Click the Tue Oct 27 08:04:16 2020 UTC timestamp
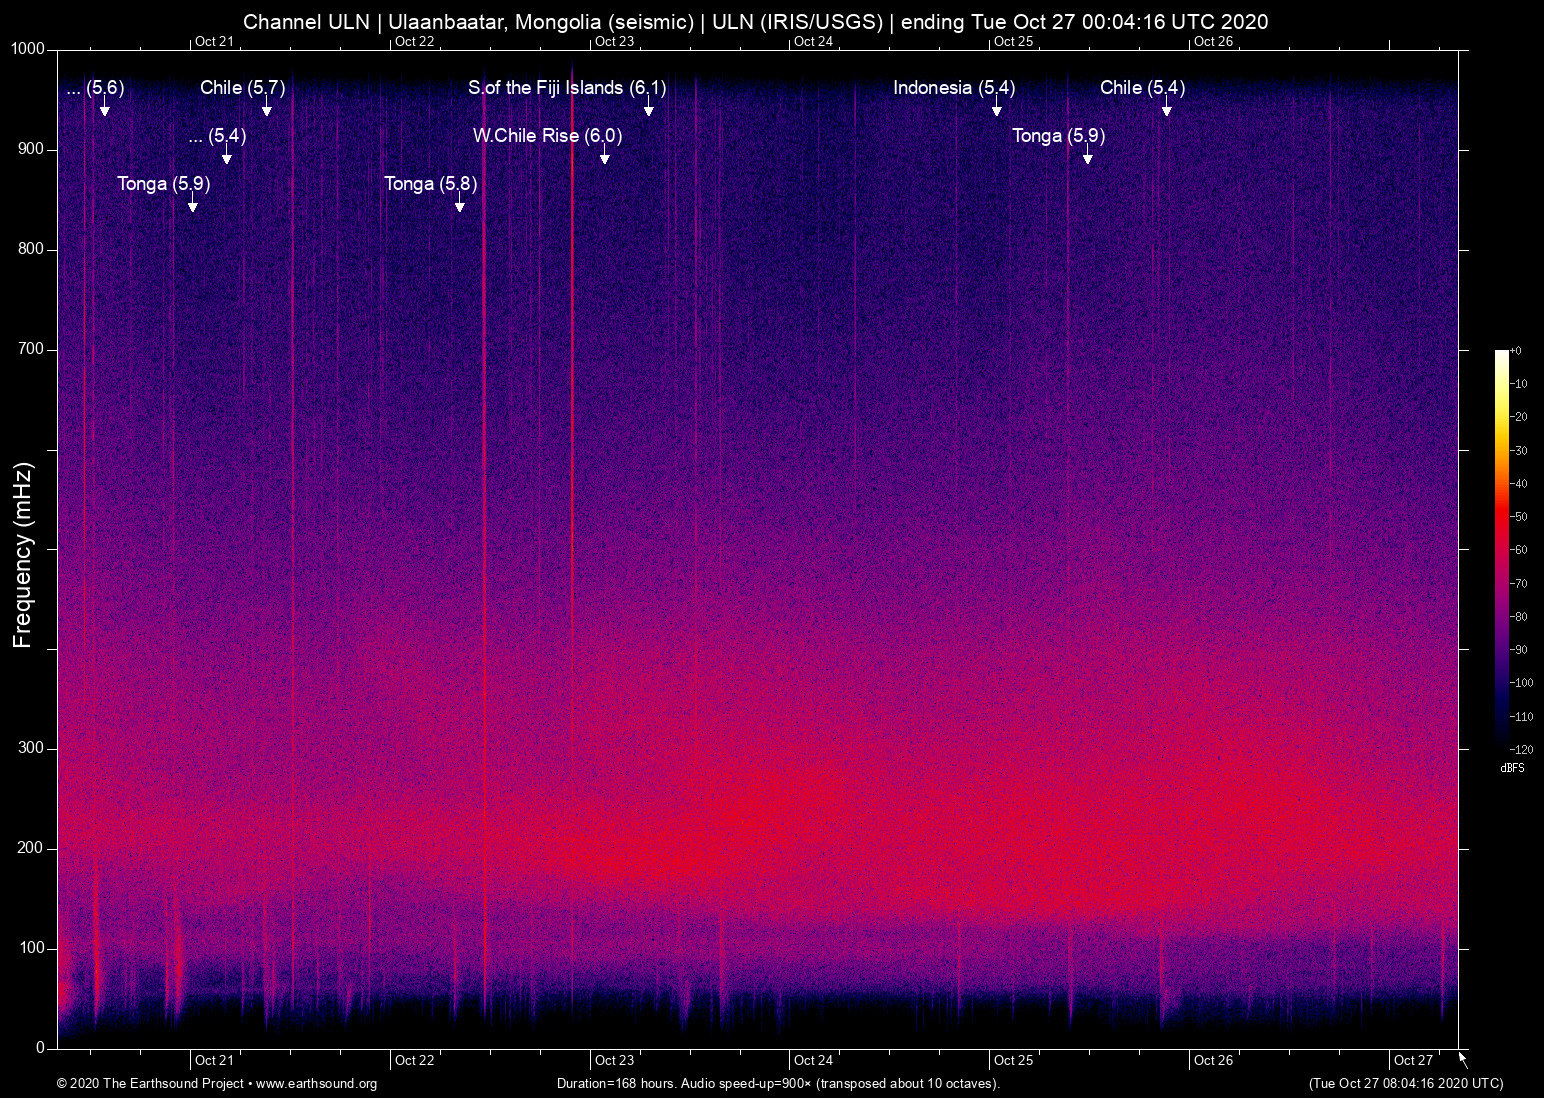The image size is (1544, 1098). (x=1405, y=1084)
